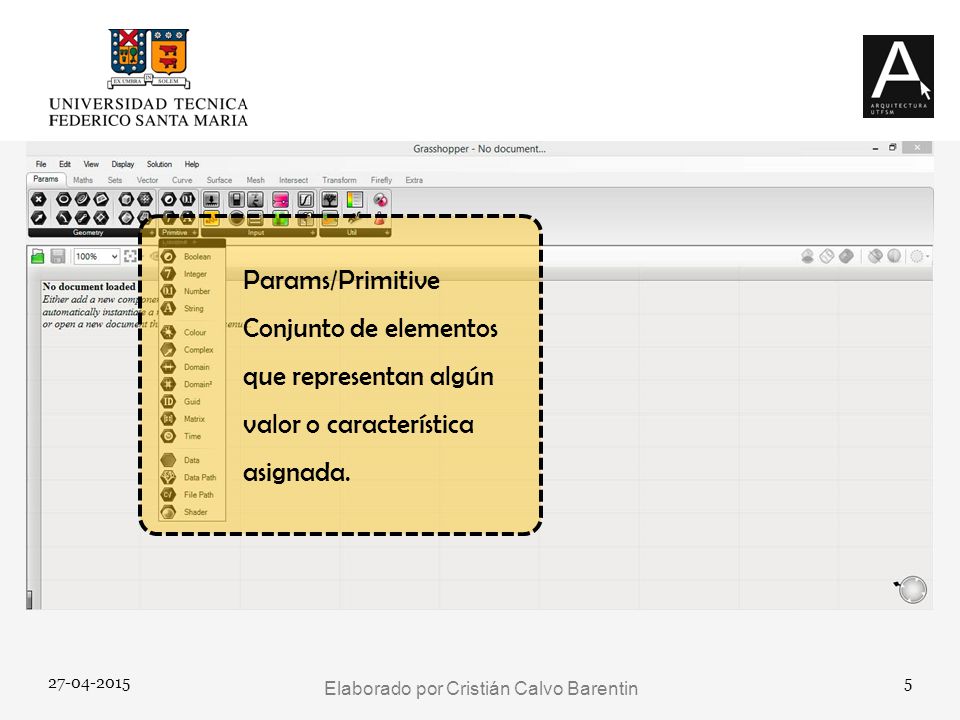Image resolution: width=960 pixels, height=720 pixels.
Task: Expand the Primitive panel with its plus
Action: [194, 233]
